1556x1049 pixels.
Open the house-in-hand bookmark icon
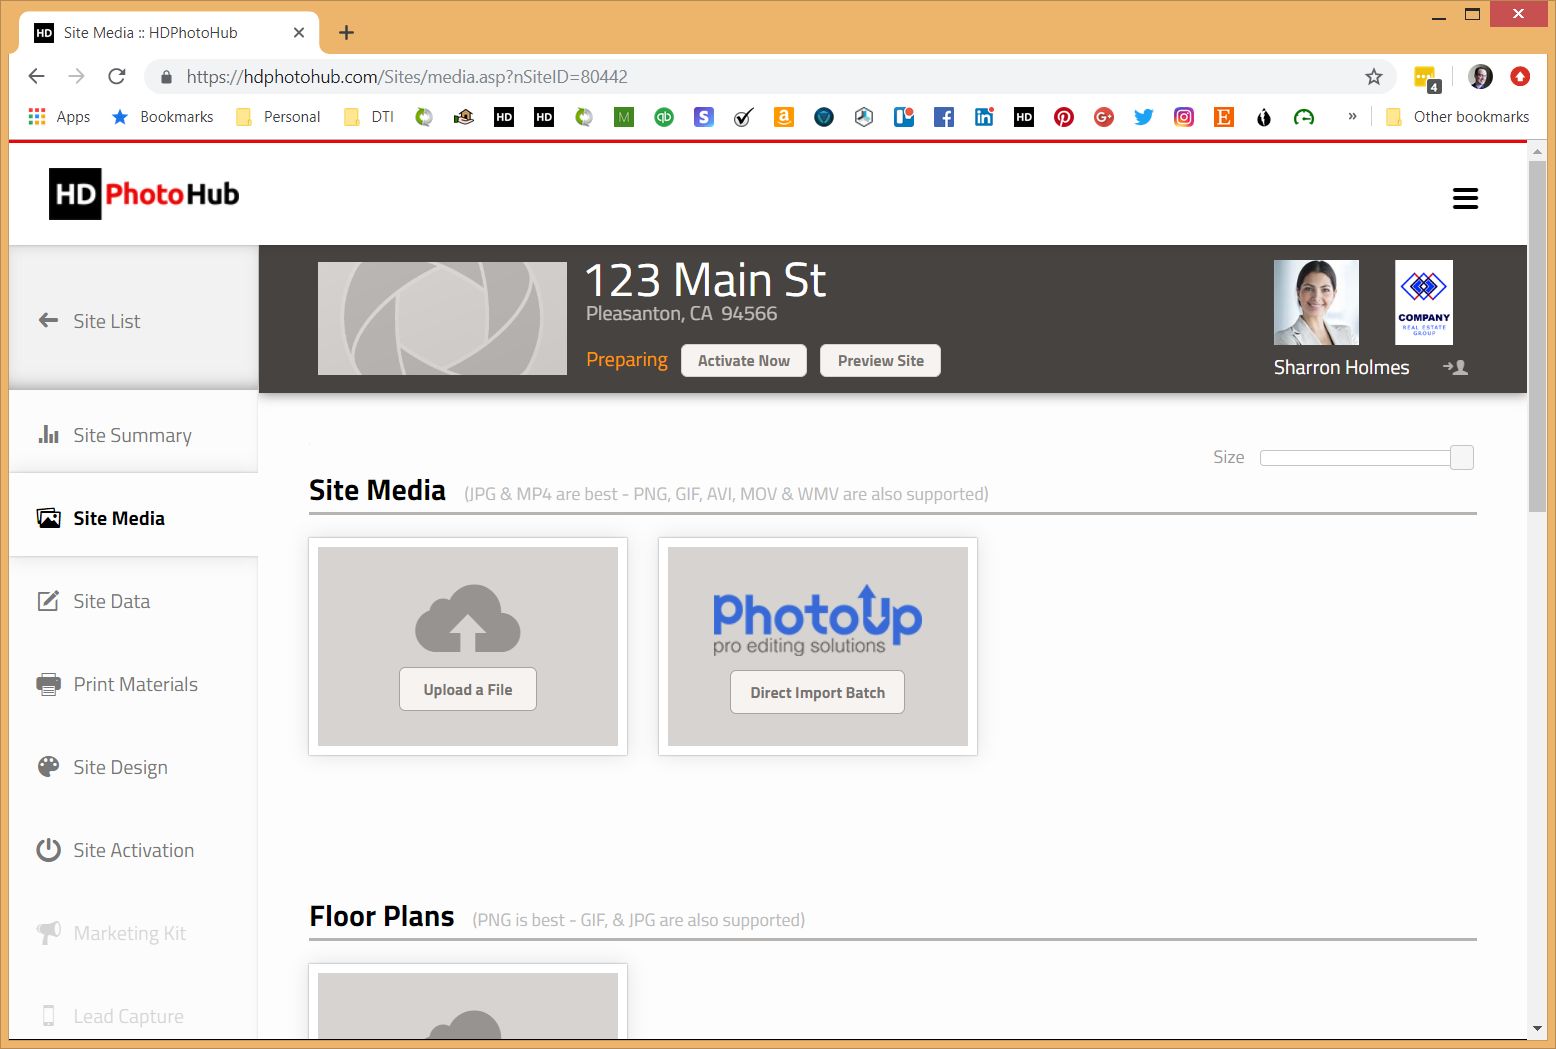(x=464, y=117)
